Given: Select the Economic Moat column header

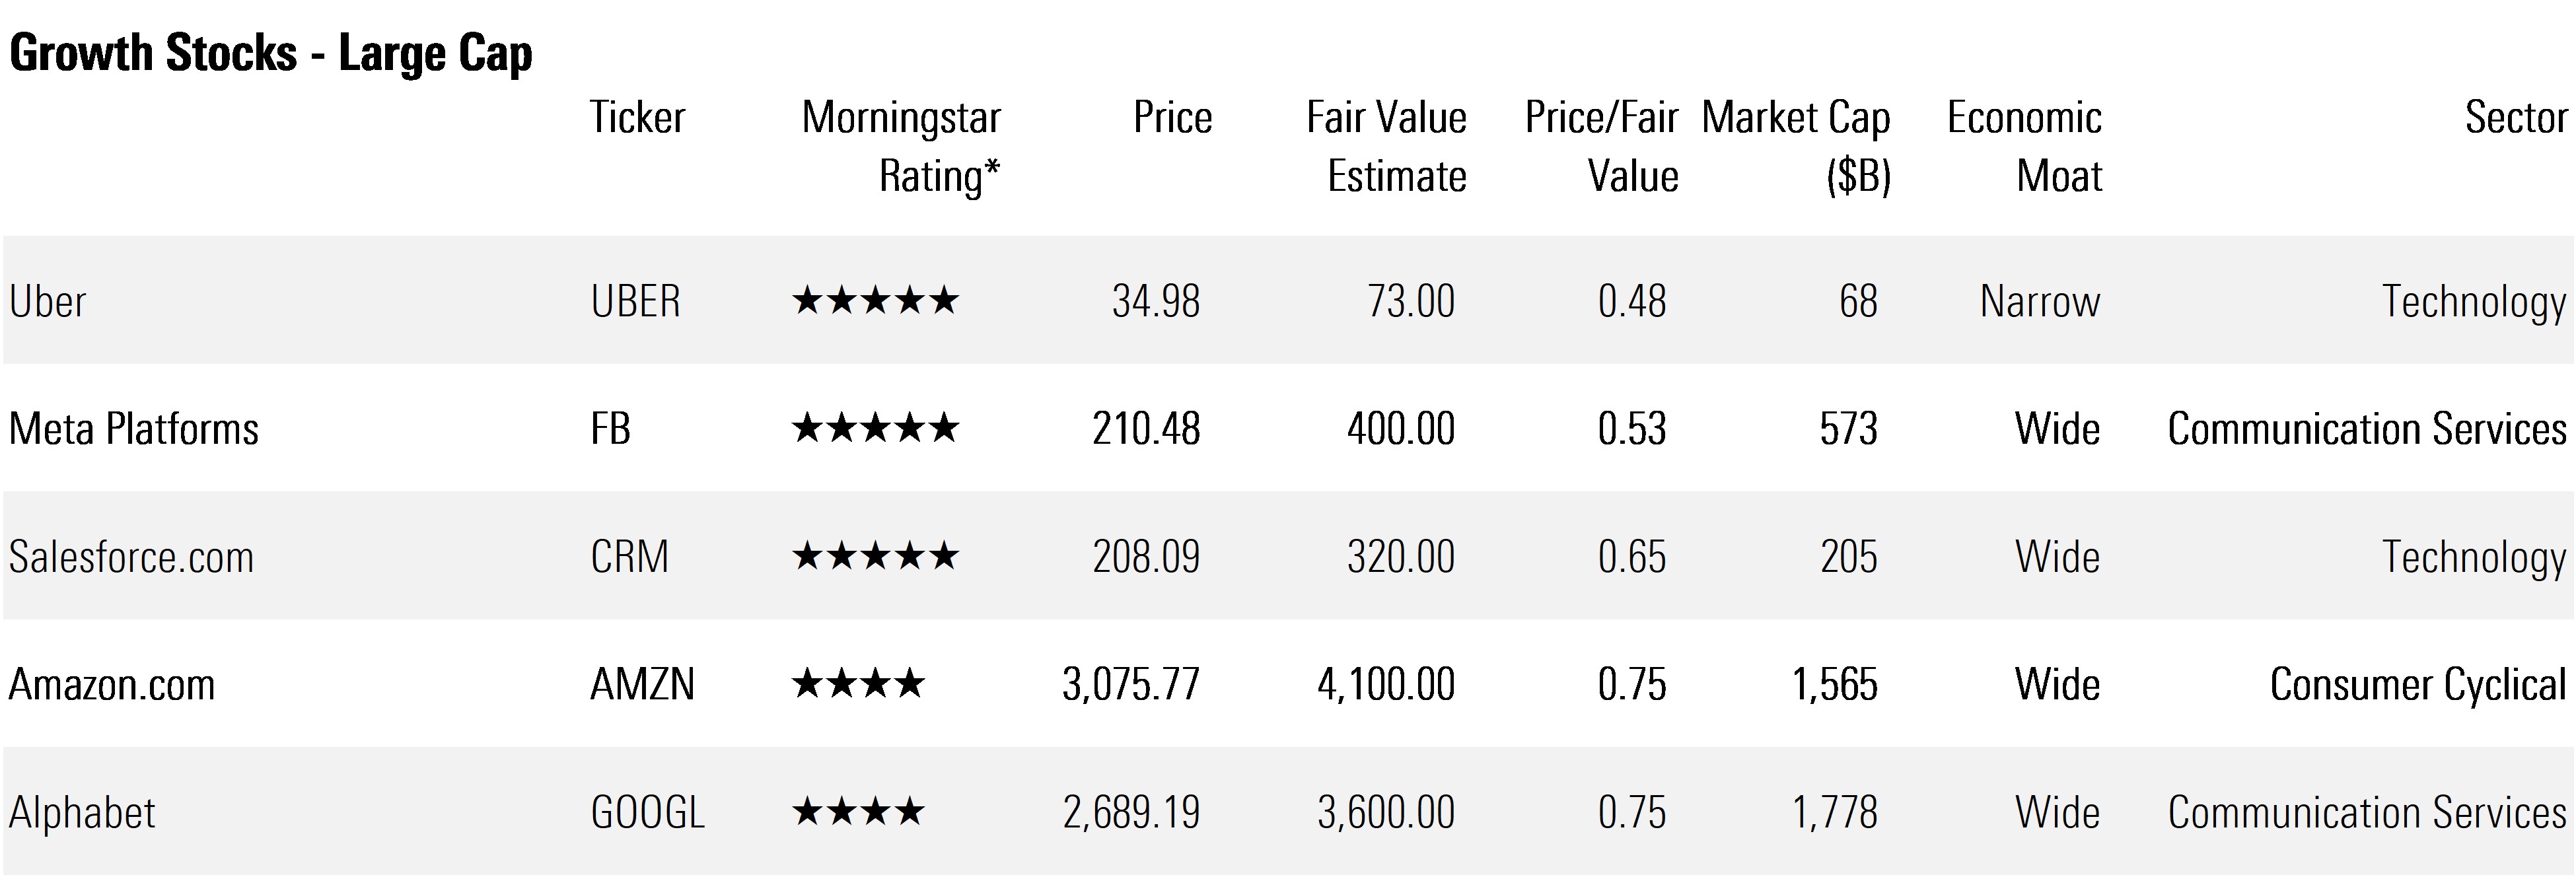Looking at the screenshot, I should click(x=2024, y=146).
